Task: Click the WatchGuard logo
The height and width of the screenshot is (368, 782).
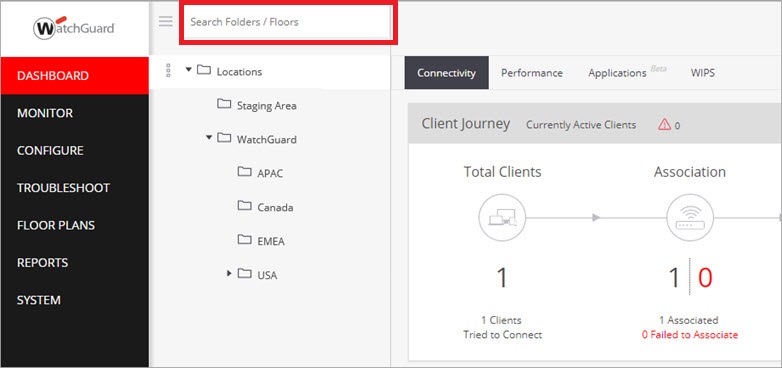Action: coord(74,28)
